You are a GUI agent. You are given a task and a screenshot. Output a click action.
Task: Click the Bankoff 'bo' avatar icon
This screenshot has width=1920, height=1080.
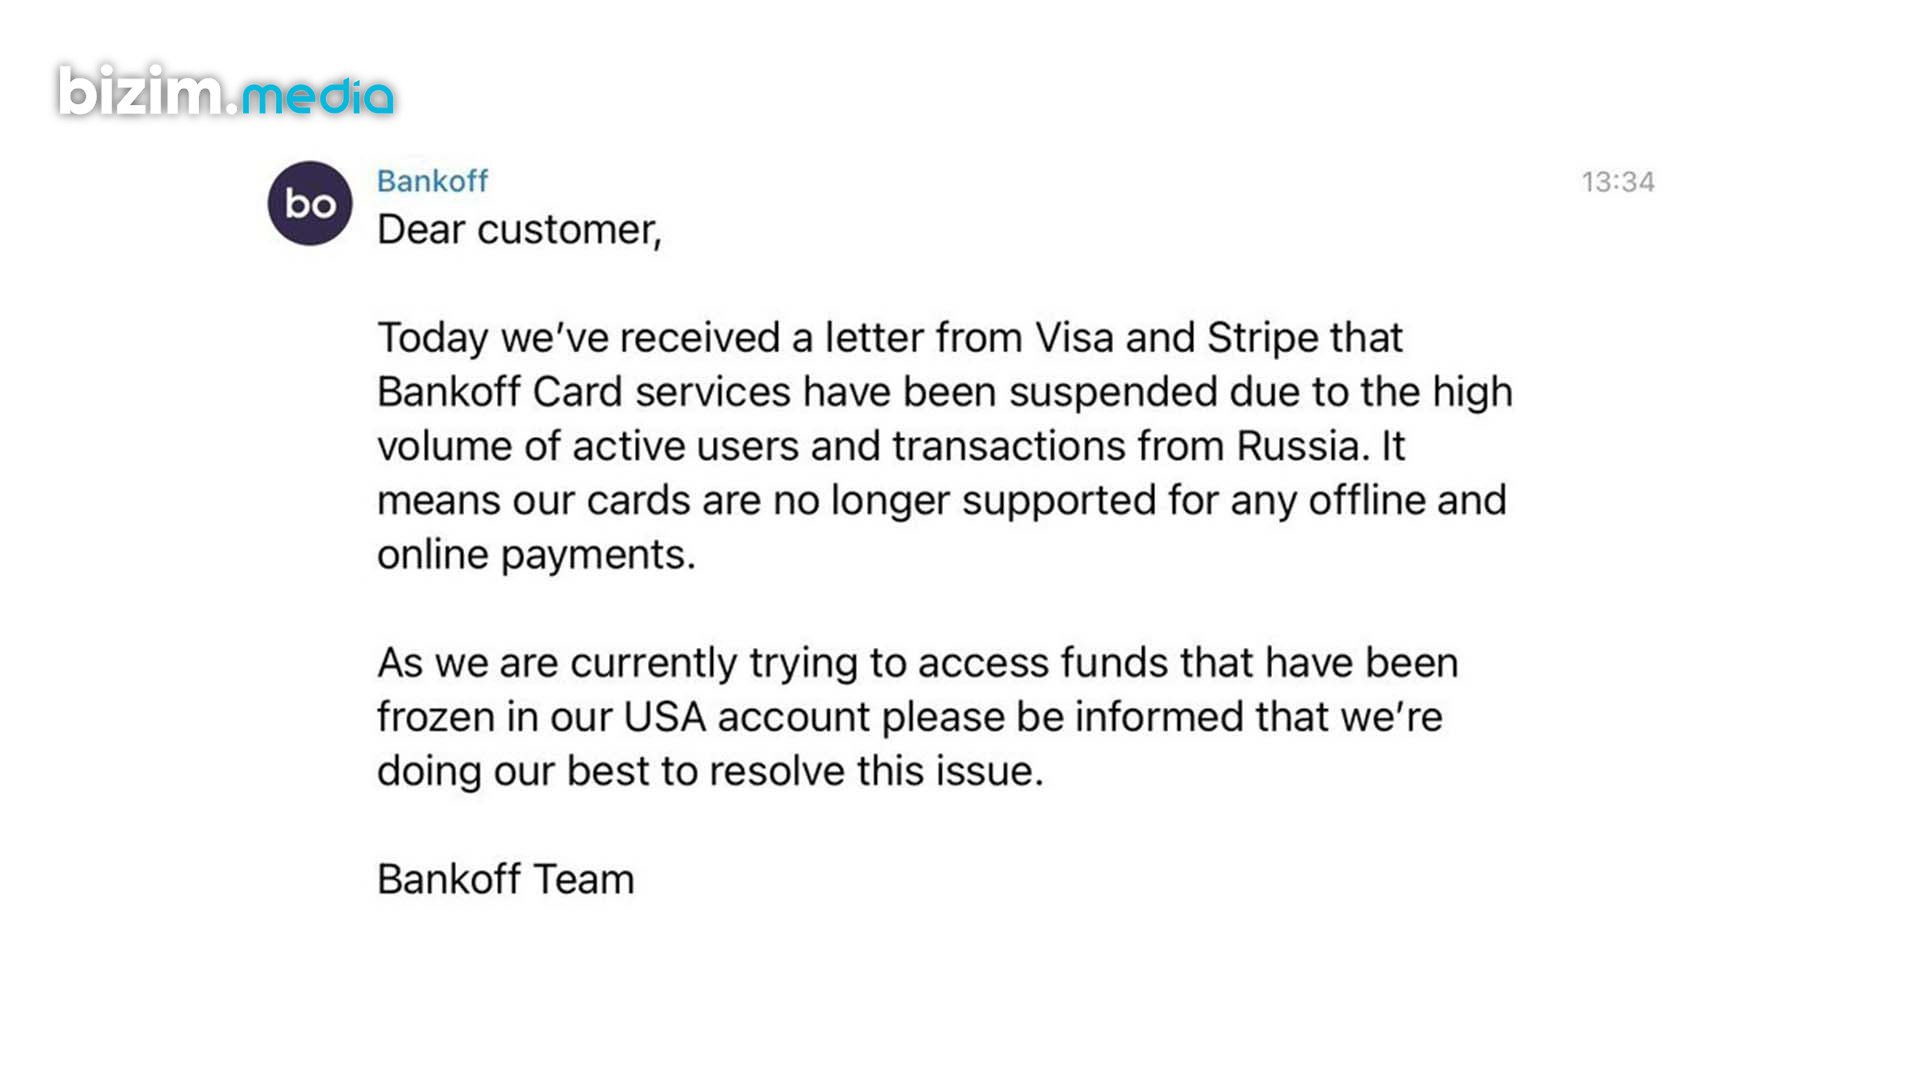[x=310, y=203]
